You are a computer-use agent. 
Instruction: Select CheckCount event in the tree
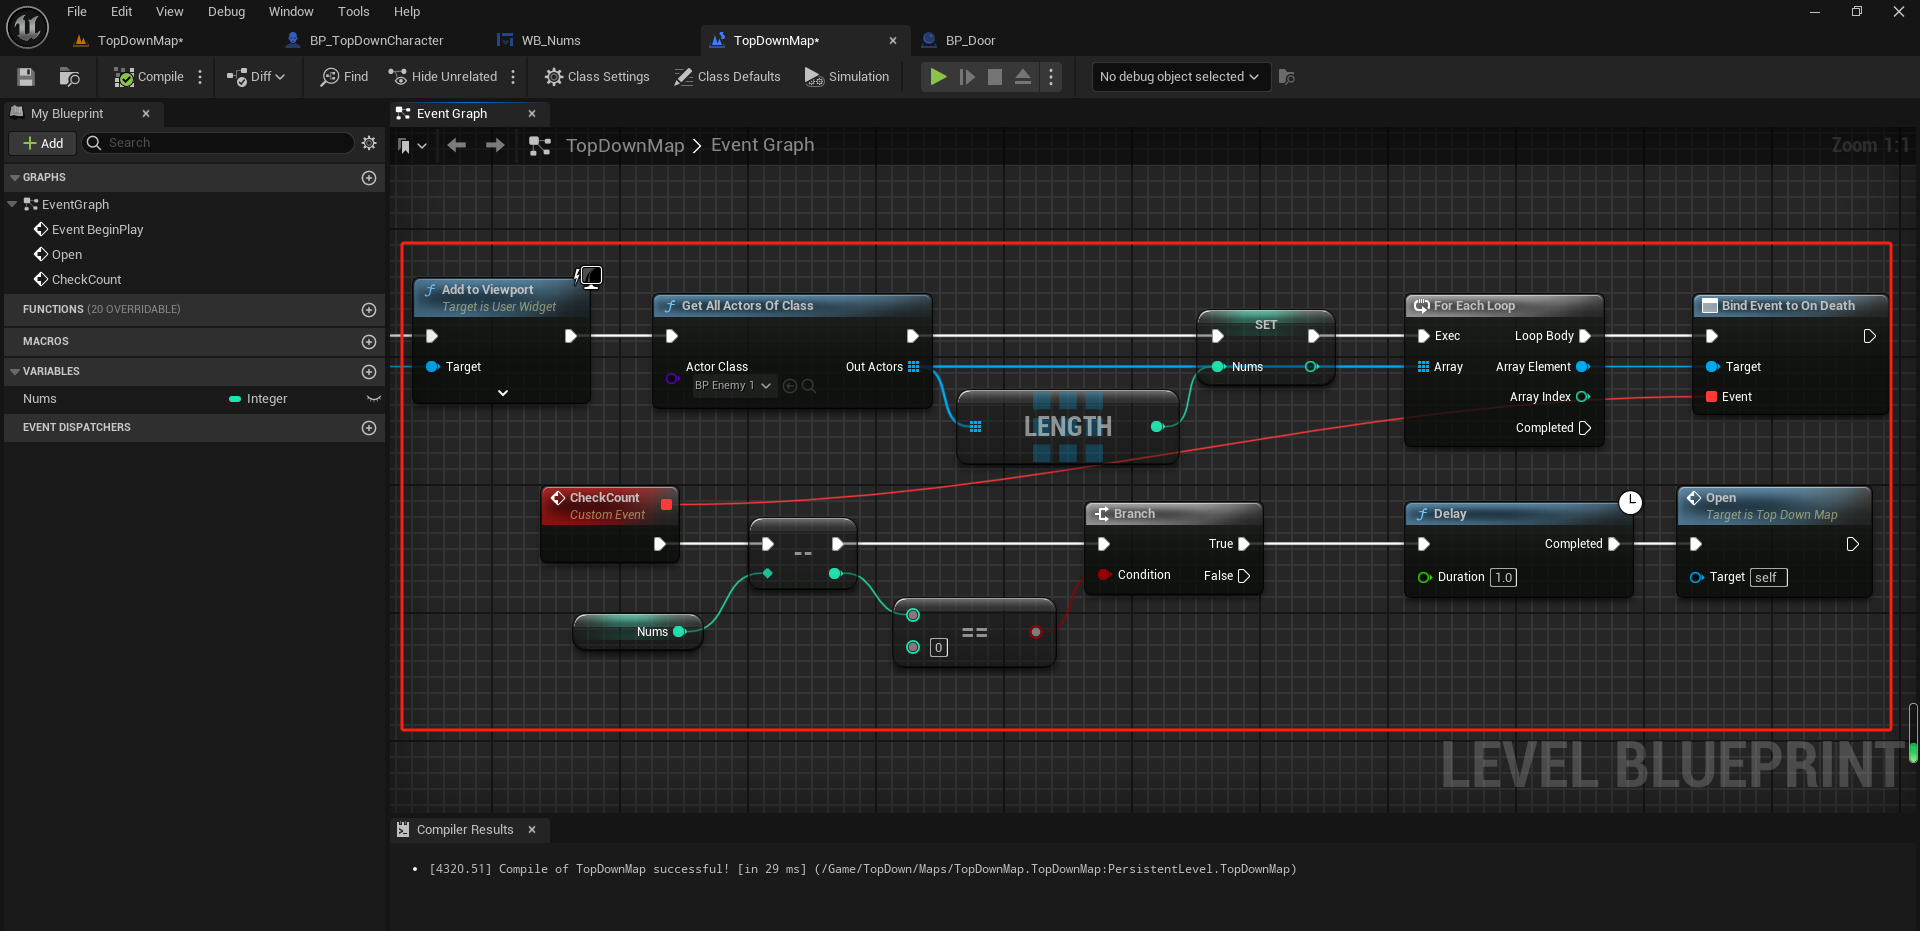86,280
